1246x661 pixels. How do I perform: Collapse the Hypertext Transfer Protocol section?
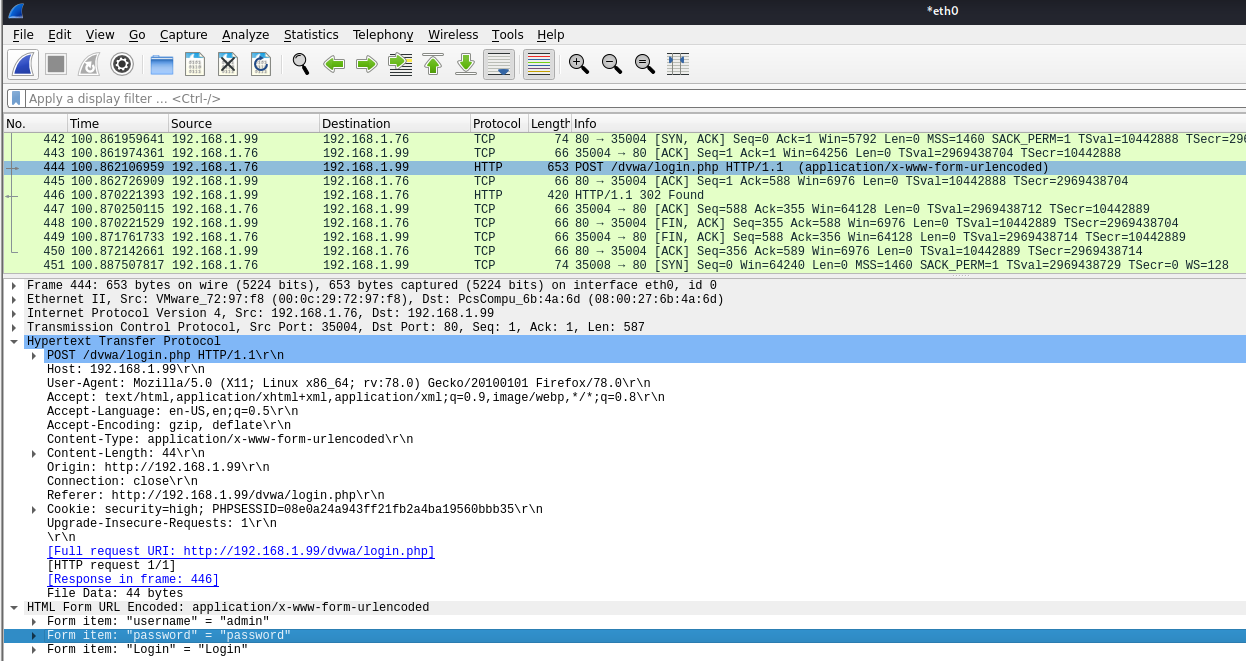pos(14,342)
